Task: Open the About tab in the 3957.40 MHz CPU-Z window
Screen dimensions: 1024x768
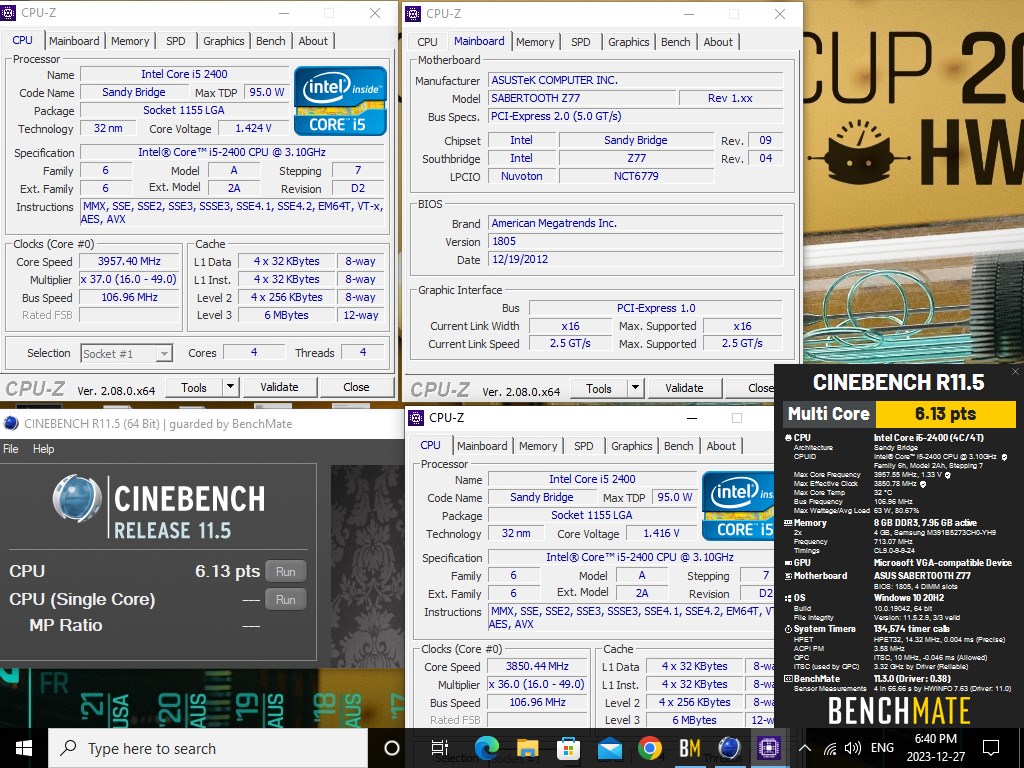Action: [x=313, y=40]
